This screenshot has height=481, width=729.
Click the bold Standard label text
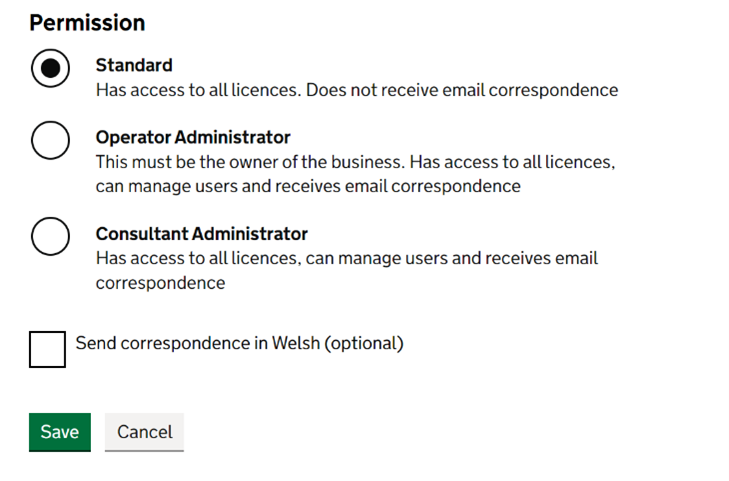(x=134, y=65)
